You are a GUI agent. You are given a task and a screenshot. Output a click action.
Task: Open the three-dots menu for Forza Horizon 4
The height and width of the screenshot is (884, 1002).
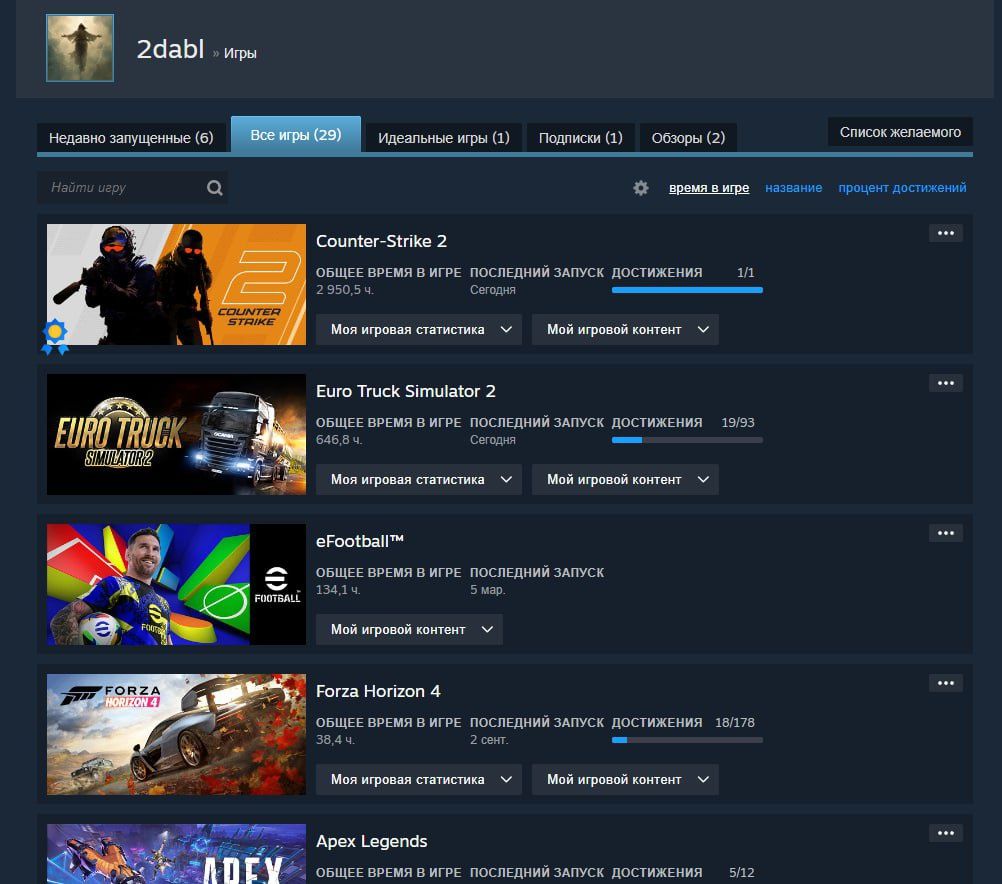coord(946,683)
